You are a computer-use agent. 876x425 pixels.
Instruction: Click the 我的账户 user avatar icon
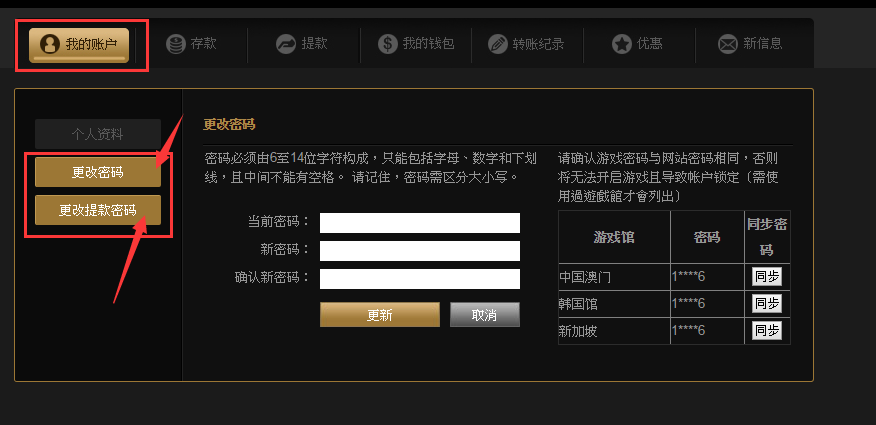[50, 45]
